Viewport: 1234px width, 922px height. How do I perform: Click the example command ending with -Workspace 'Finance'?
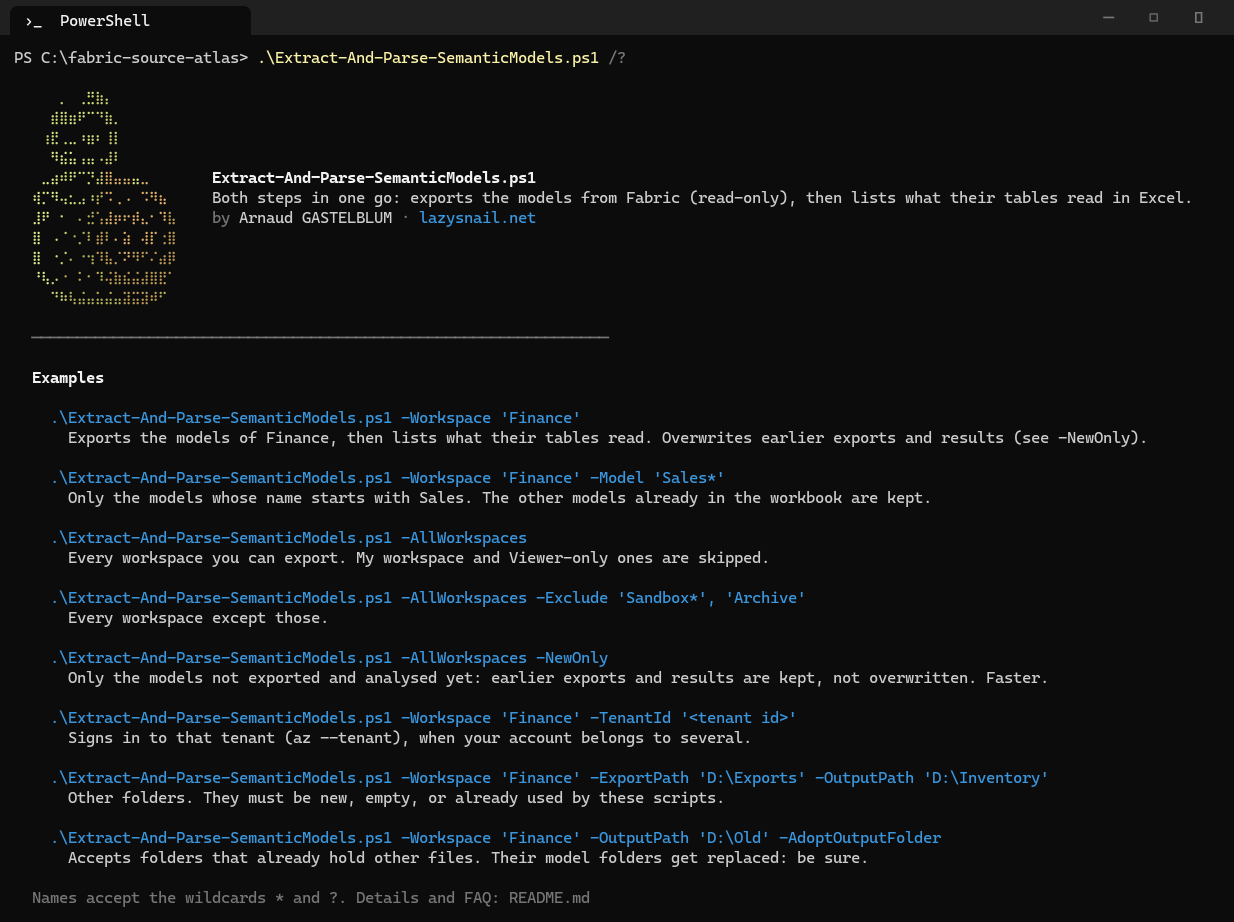click(316, 418)
